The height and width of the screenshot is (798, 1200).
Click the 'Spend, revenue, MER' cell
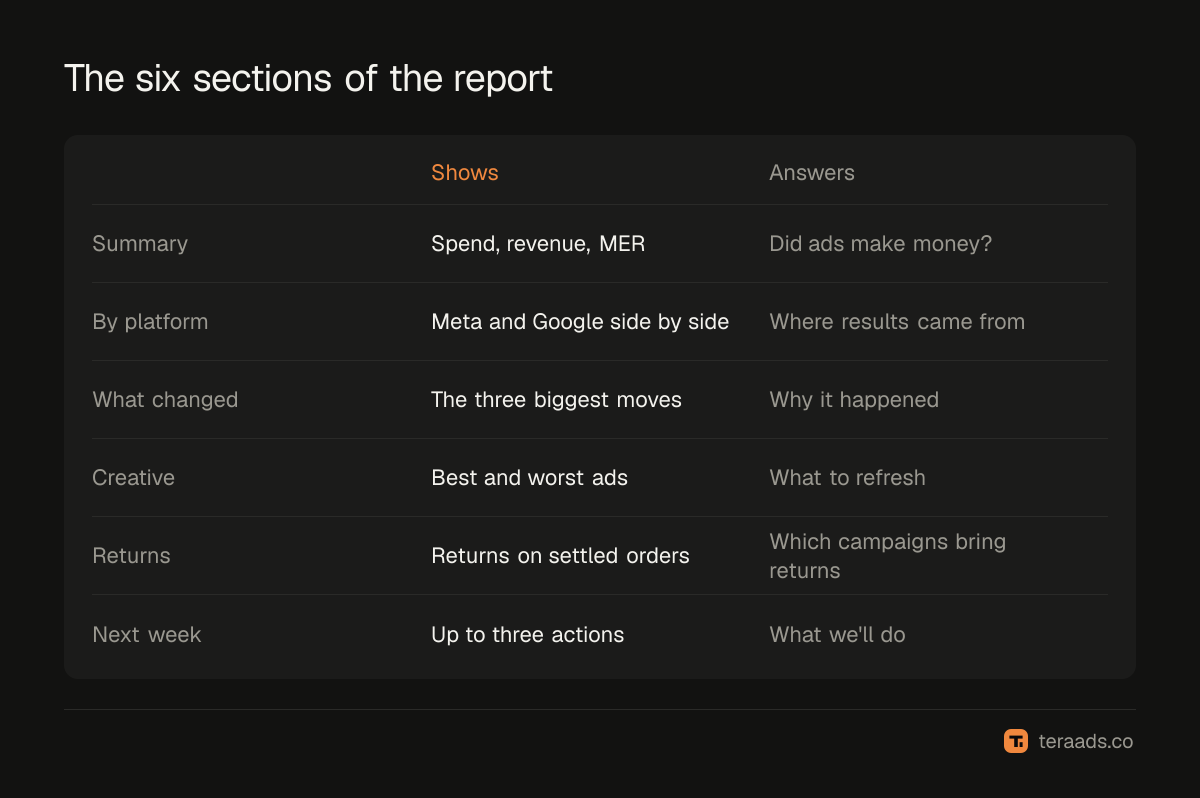click(x=538, y=243)
